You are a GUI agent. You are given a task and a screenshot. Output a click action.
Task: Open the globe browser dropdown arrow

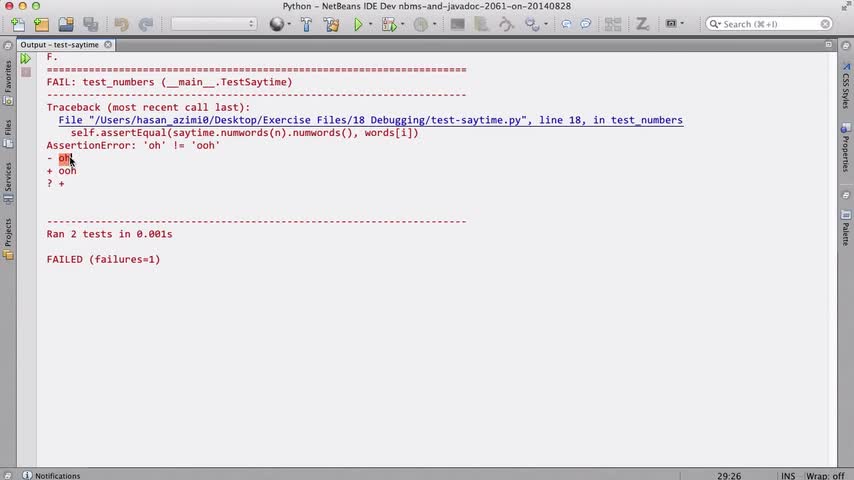tap(289, 24)
